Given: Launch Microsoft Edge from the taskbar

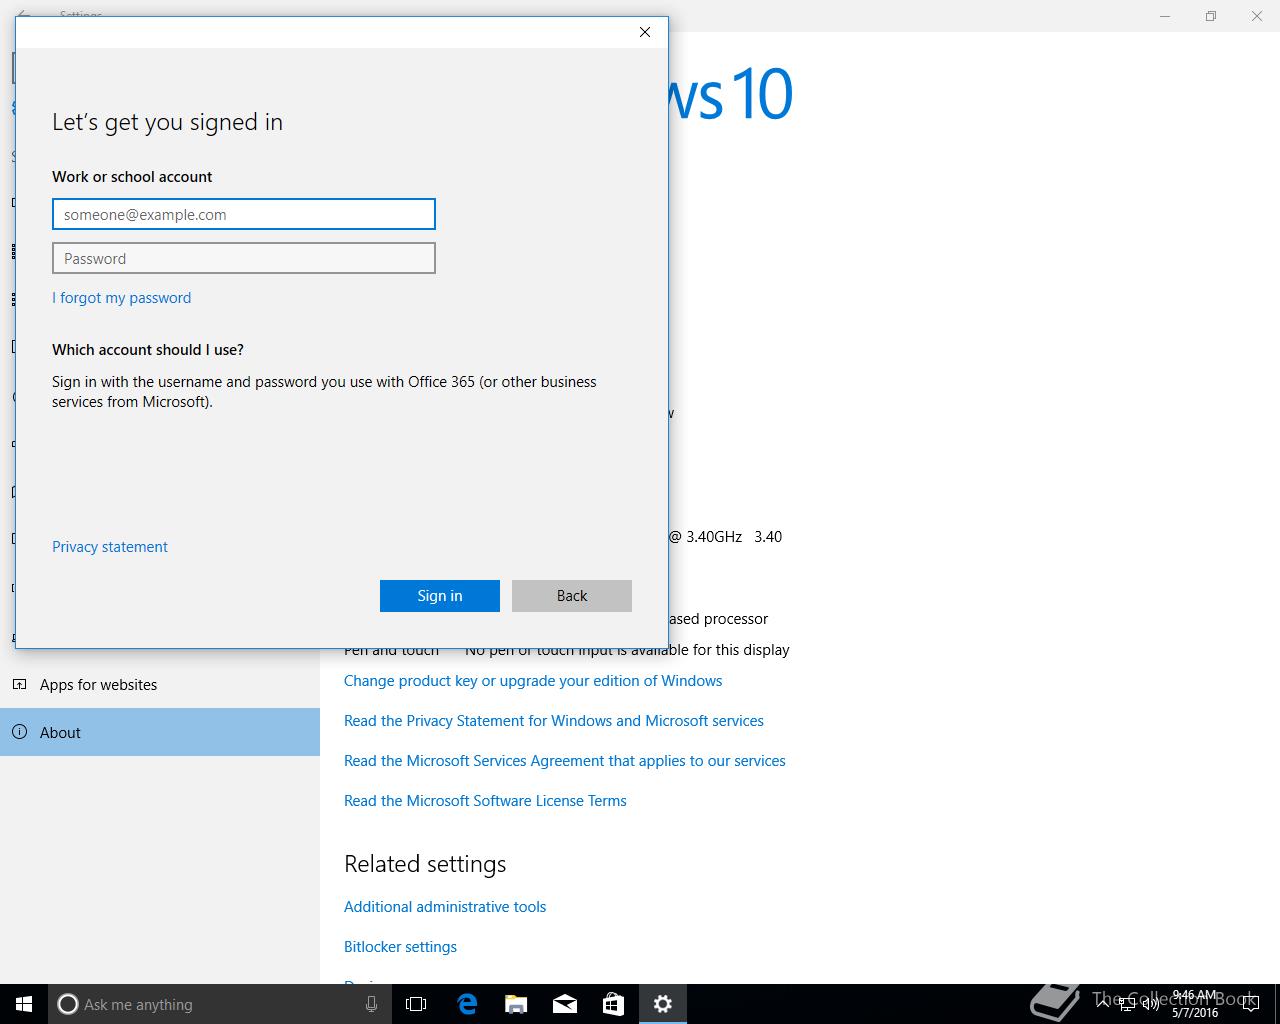Looking at the screenshot, I should pos(467,1004).
